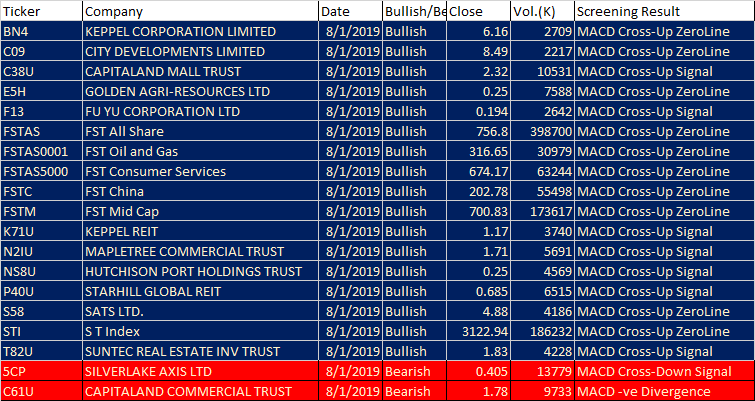The width and height of the screenshot is (755, 401).
Task: Select ticker cell FSTAS
Action: point(41,131)
